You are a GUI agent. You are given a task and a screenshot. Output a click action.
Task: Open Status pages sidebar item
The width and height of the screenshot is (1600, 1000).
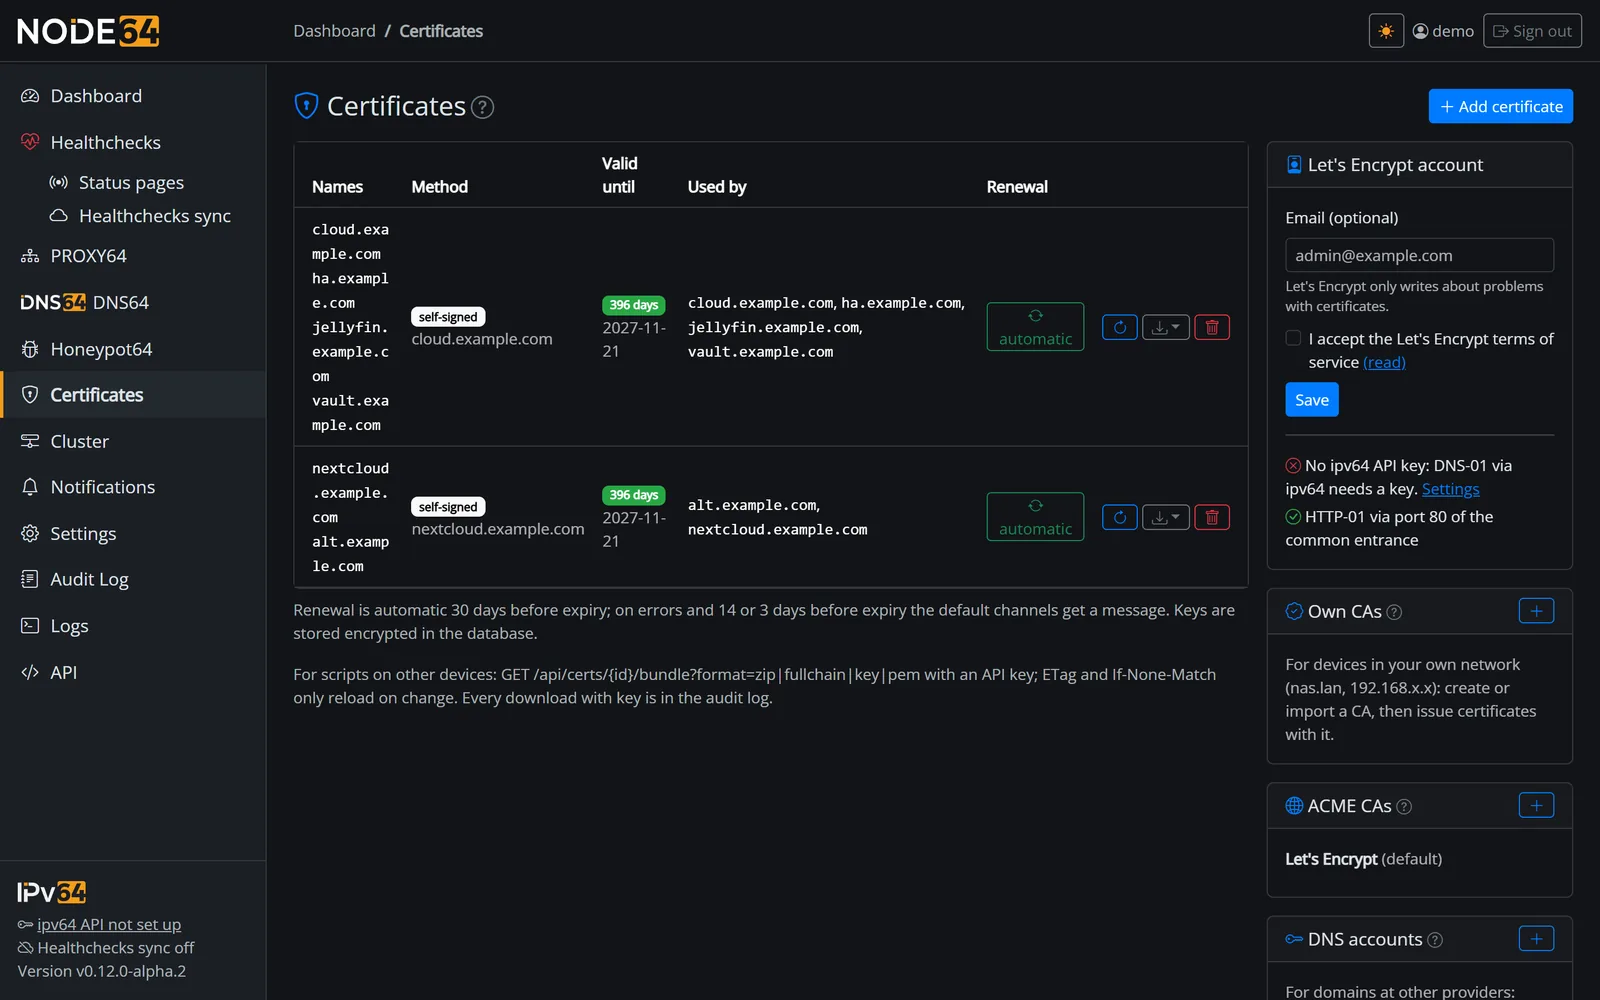click(x=133, y=182)
